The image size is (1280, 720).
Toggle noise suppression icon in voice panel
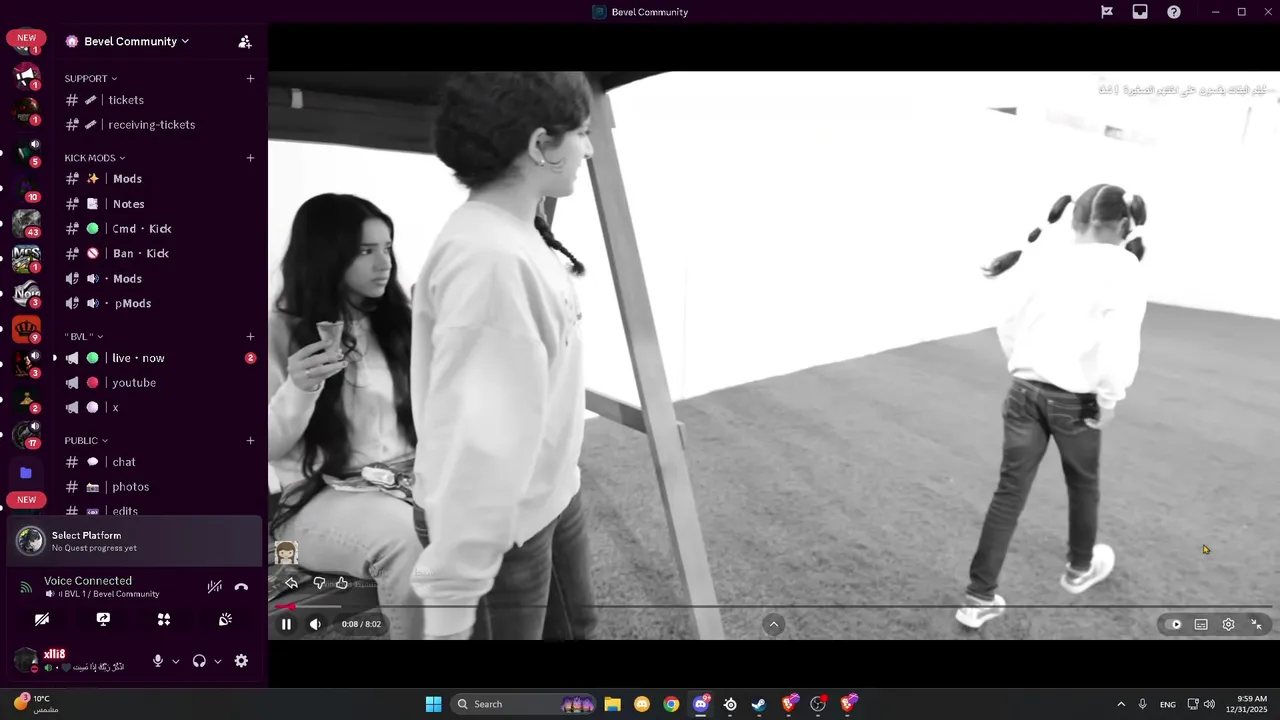tap(214, 587)
